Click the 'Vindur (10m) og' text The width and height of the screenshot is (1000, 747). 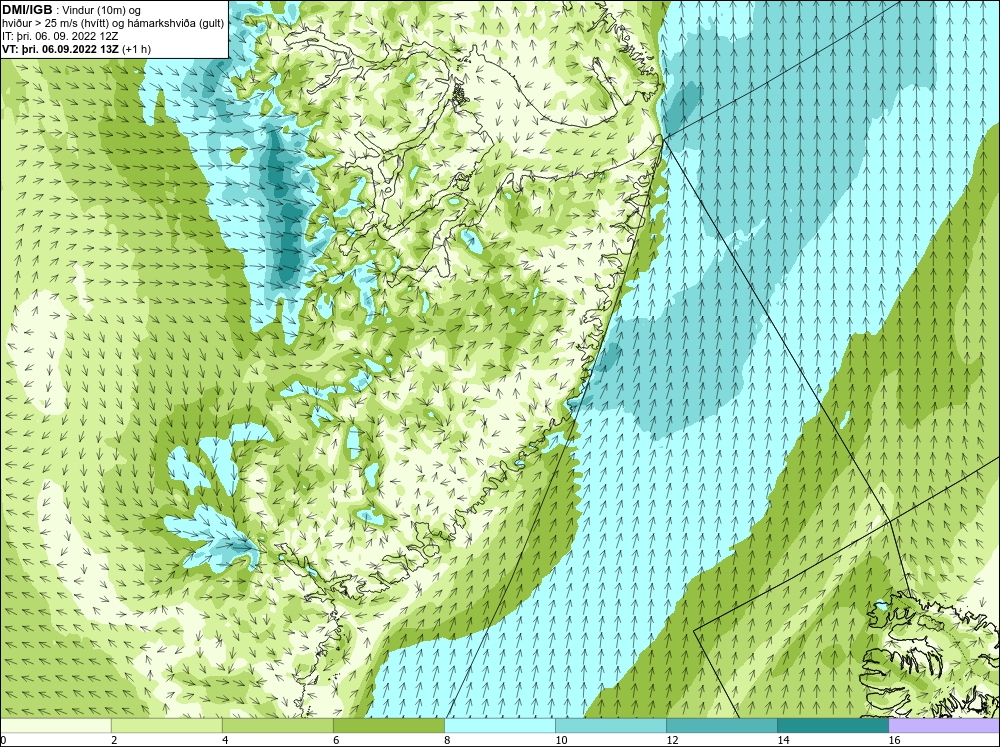pos(102,10)
